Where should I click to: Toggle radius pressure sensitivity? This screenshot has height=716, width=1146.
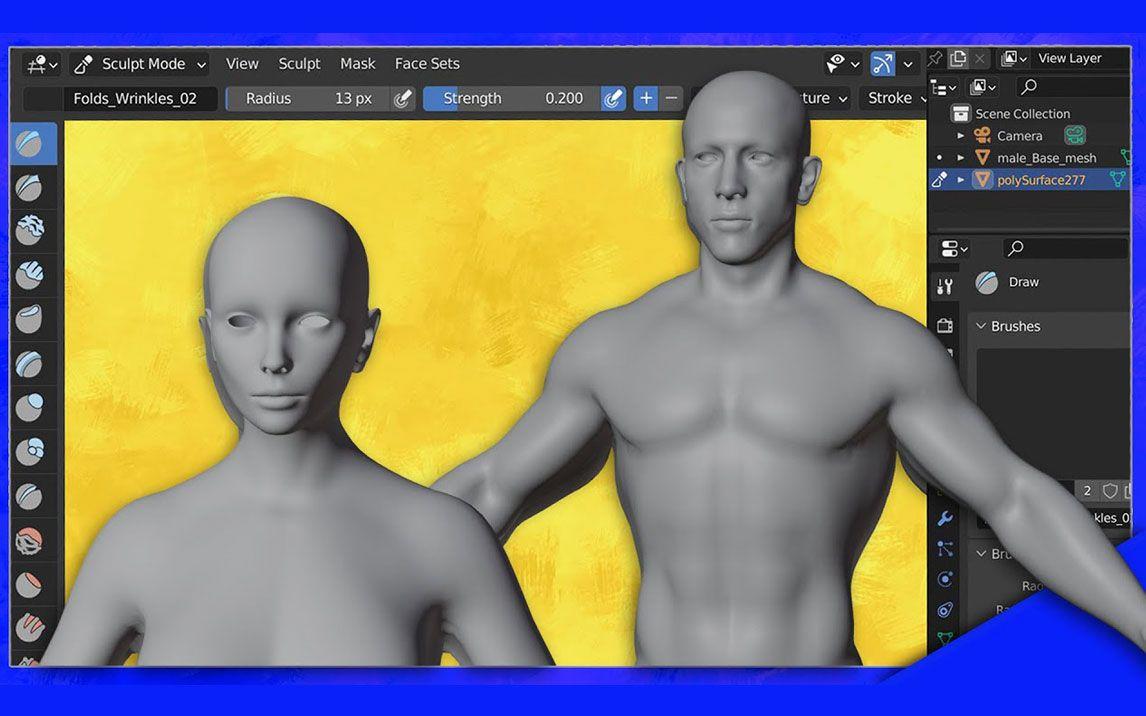point(402,98)
